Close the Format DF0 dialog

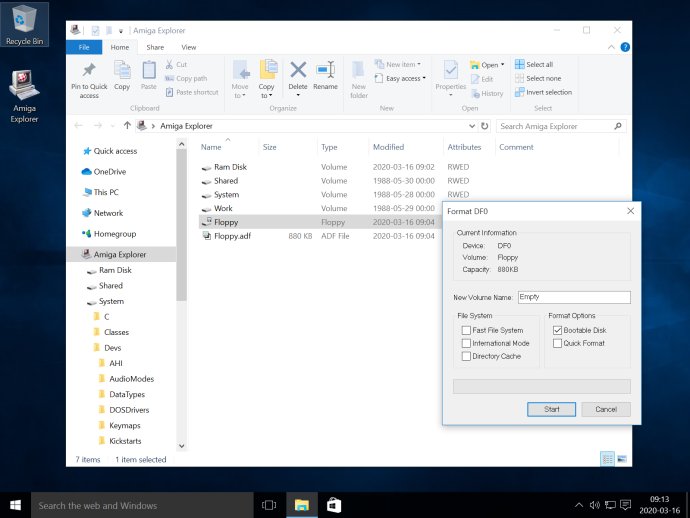[631, 211]
